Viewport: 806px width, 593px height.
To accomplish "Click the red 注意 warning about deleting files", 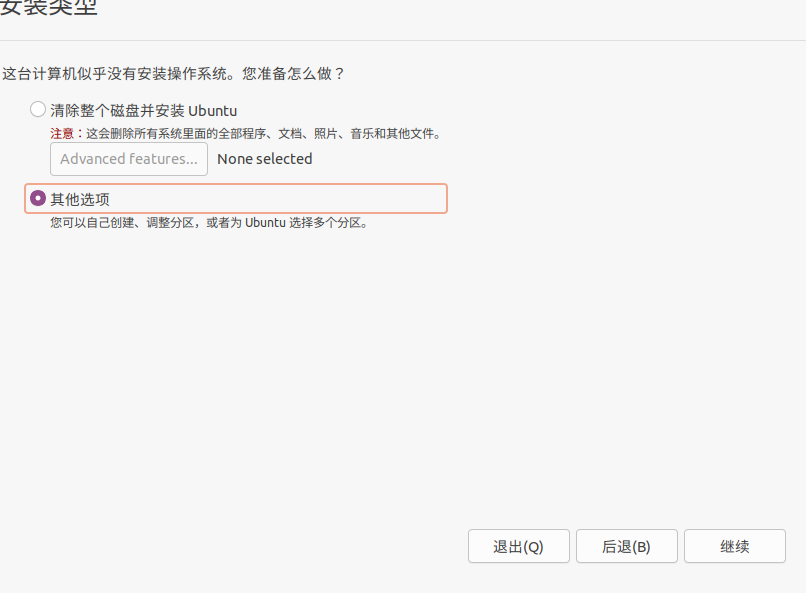I will click(246, 134).
